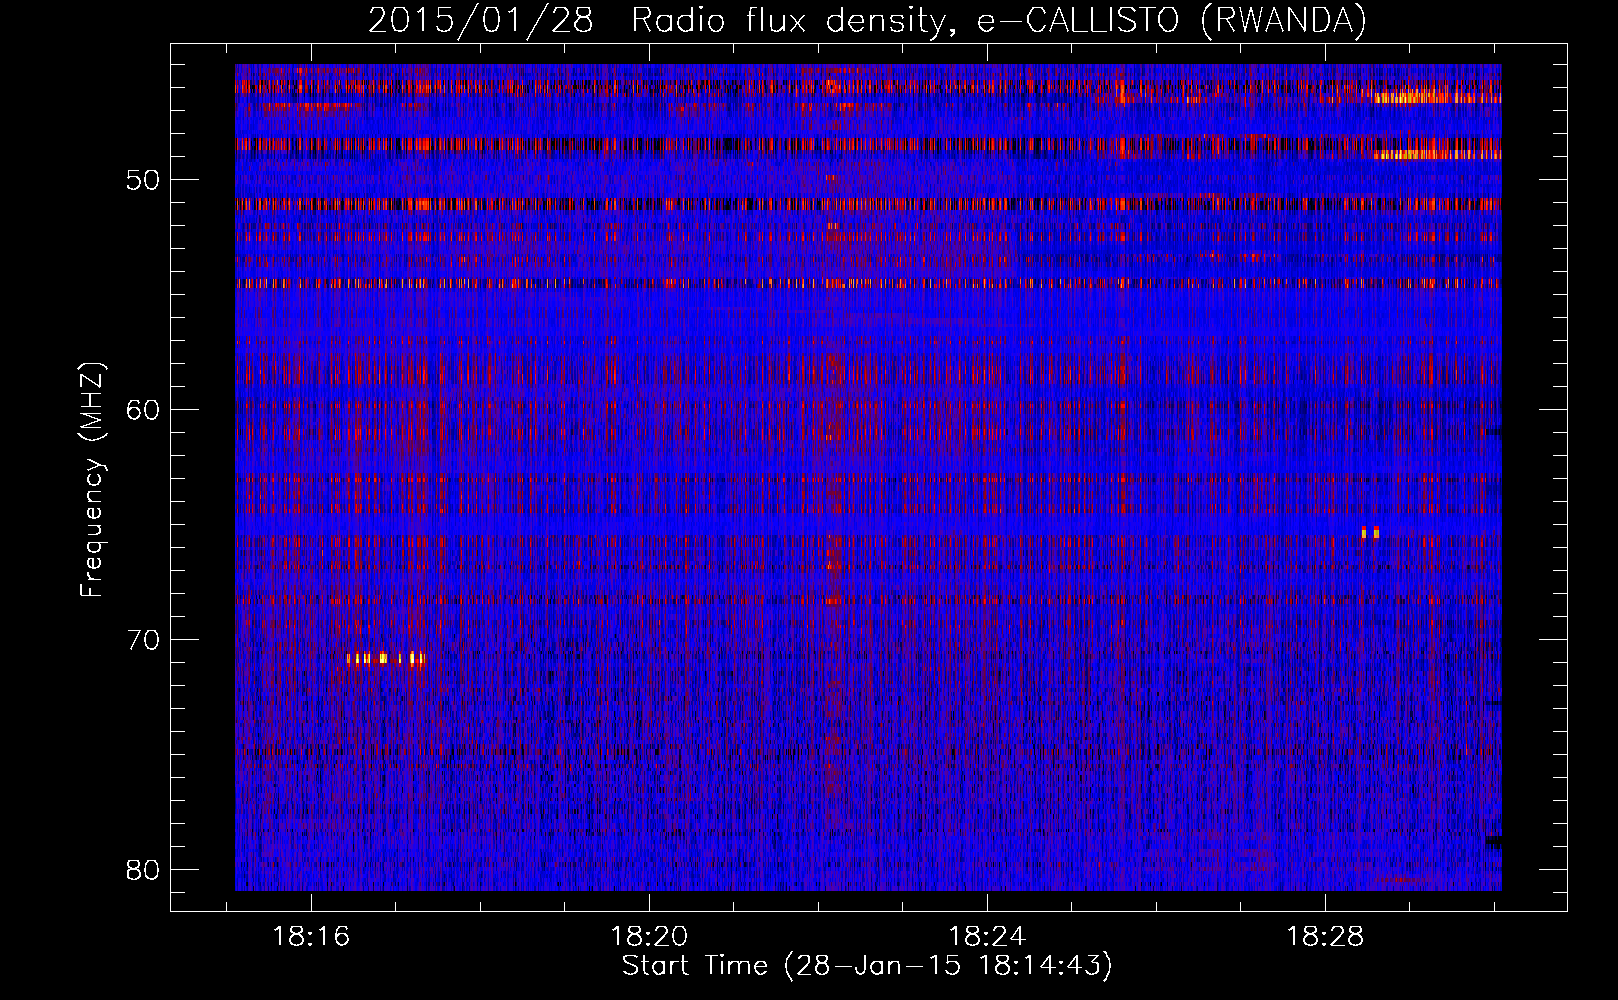1618x1000 pixels.
Task: Click the plot title mentioning e-CALLISTO (RWANDA)
Action: click(866, 21)
